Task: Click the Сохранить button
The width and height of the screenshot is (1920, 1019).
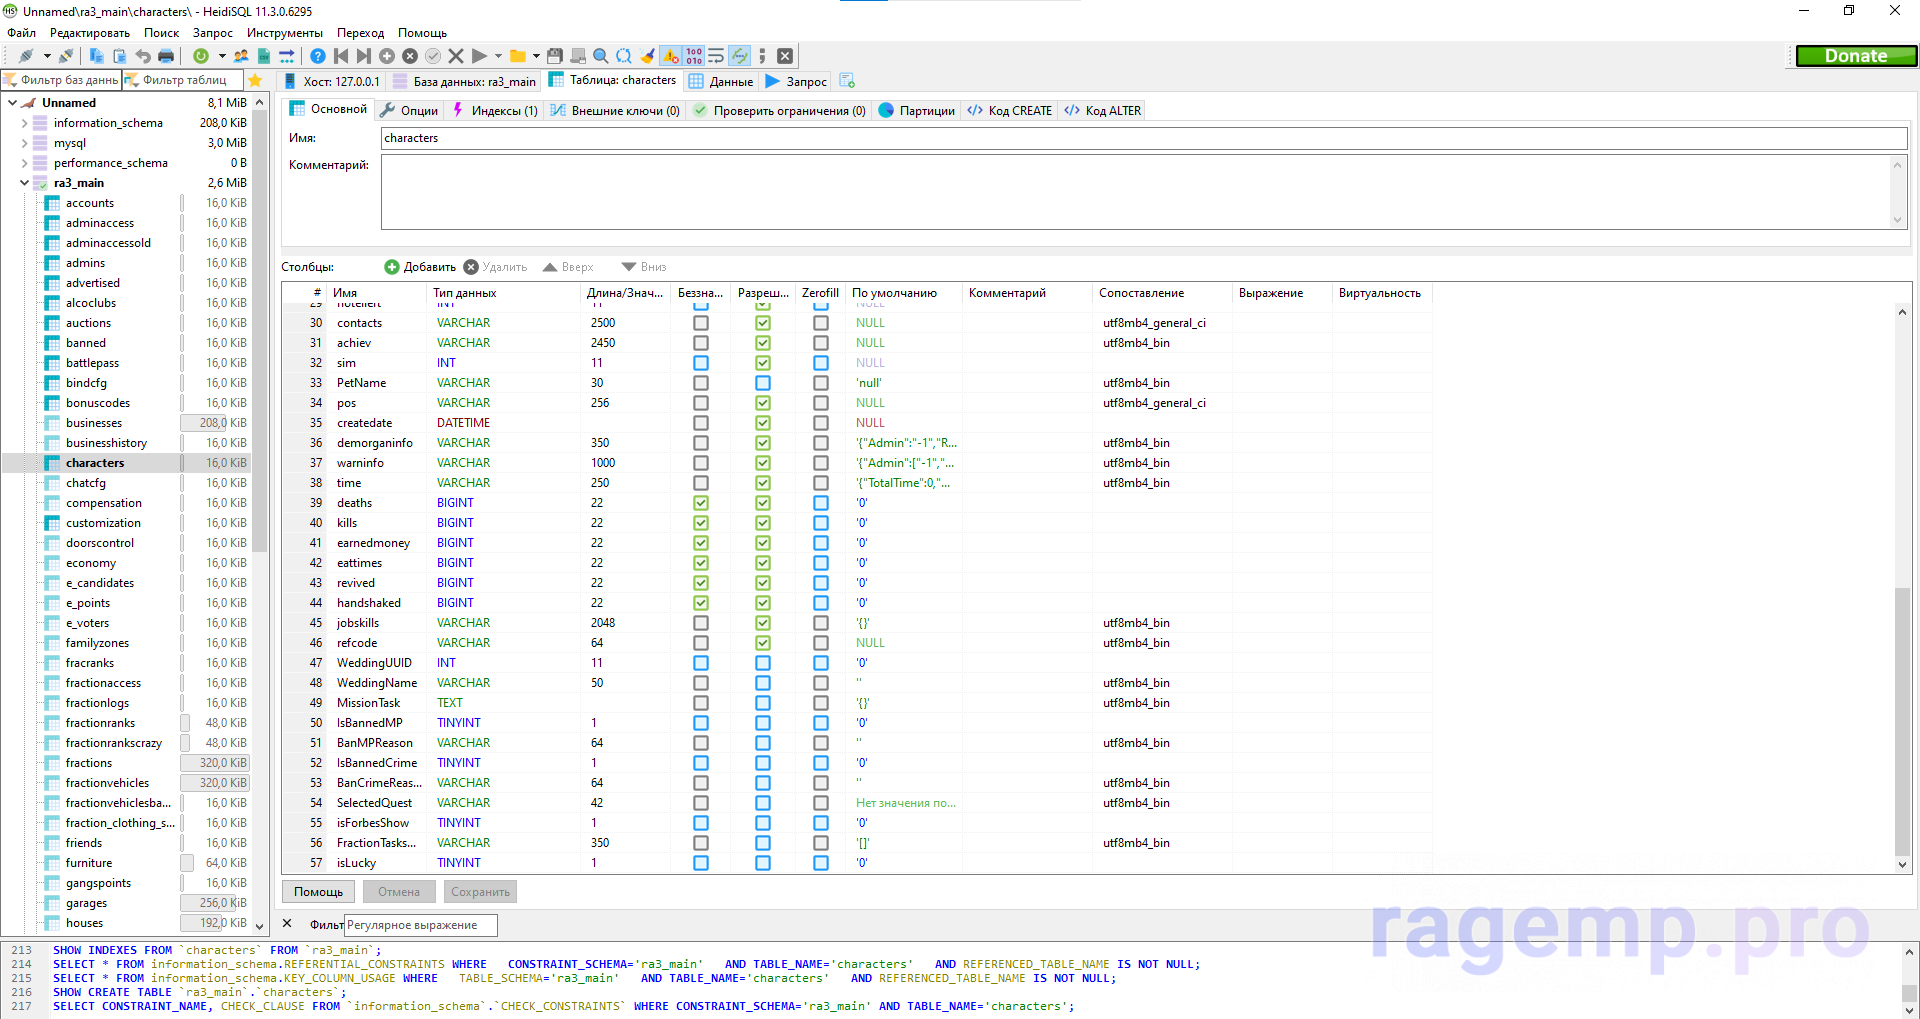Action: 480,892
